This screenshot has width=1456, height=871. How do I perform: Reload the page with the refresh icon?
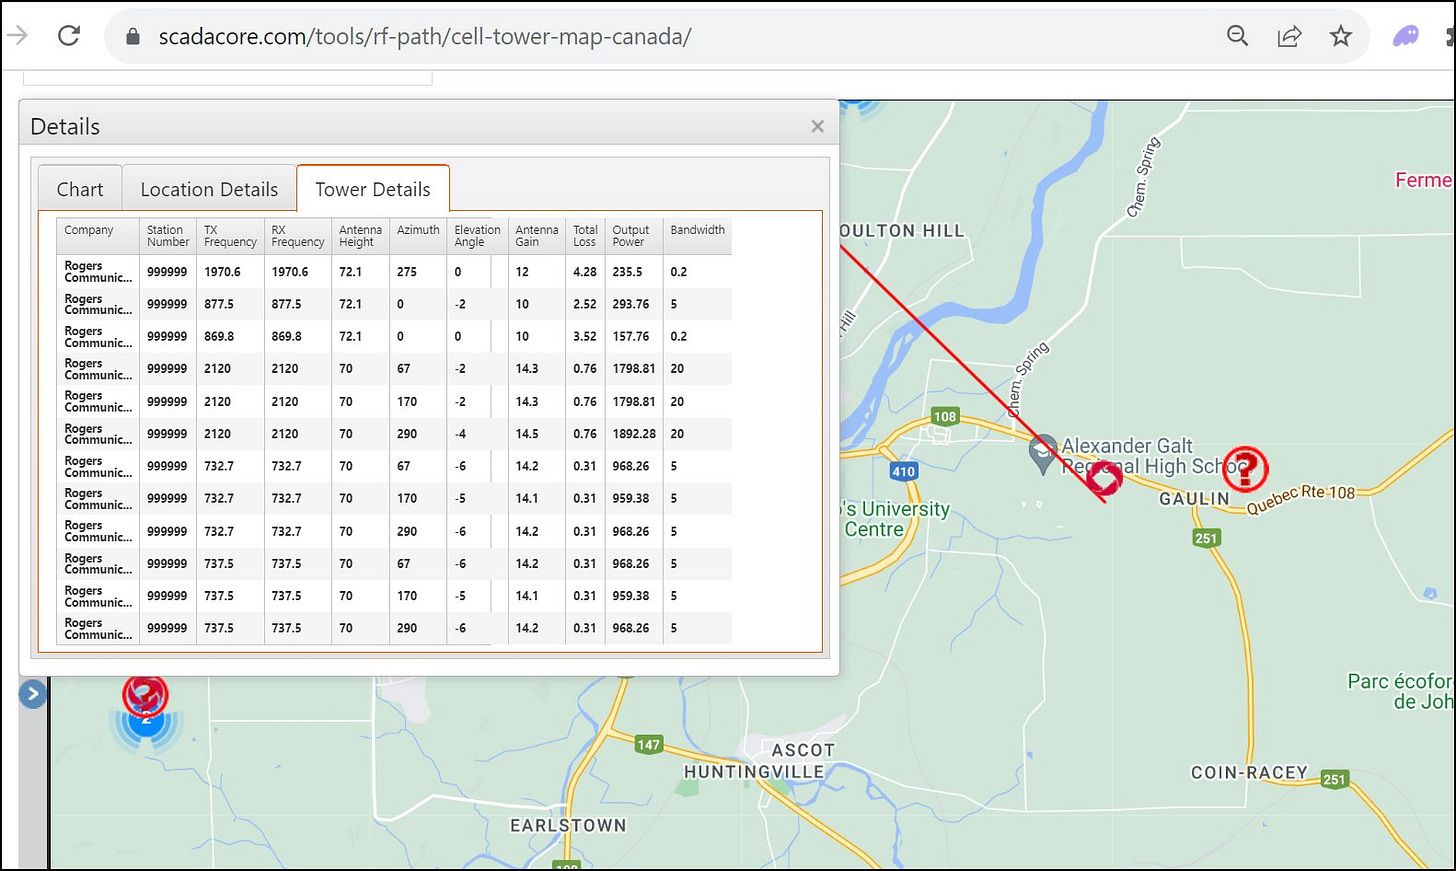coord(69,36)
